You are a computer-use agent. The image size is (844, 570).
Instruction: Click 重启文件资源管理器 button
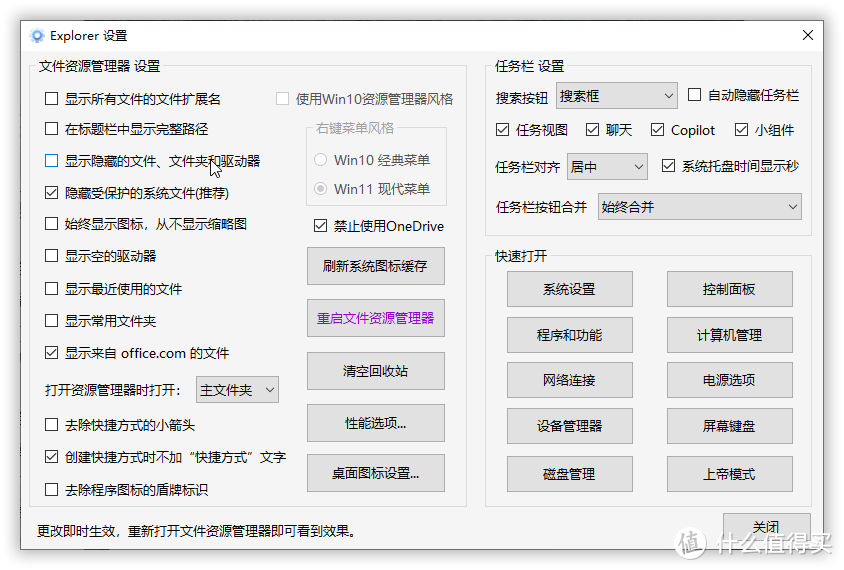[376, 318]
